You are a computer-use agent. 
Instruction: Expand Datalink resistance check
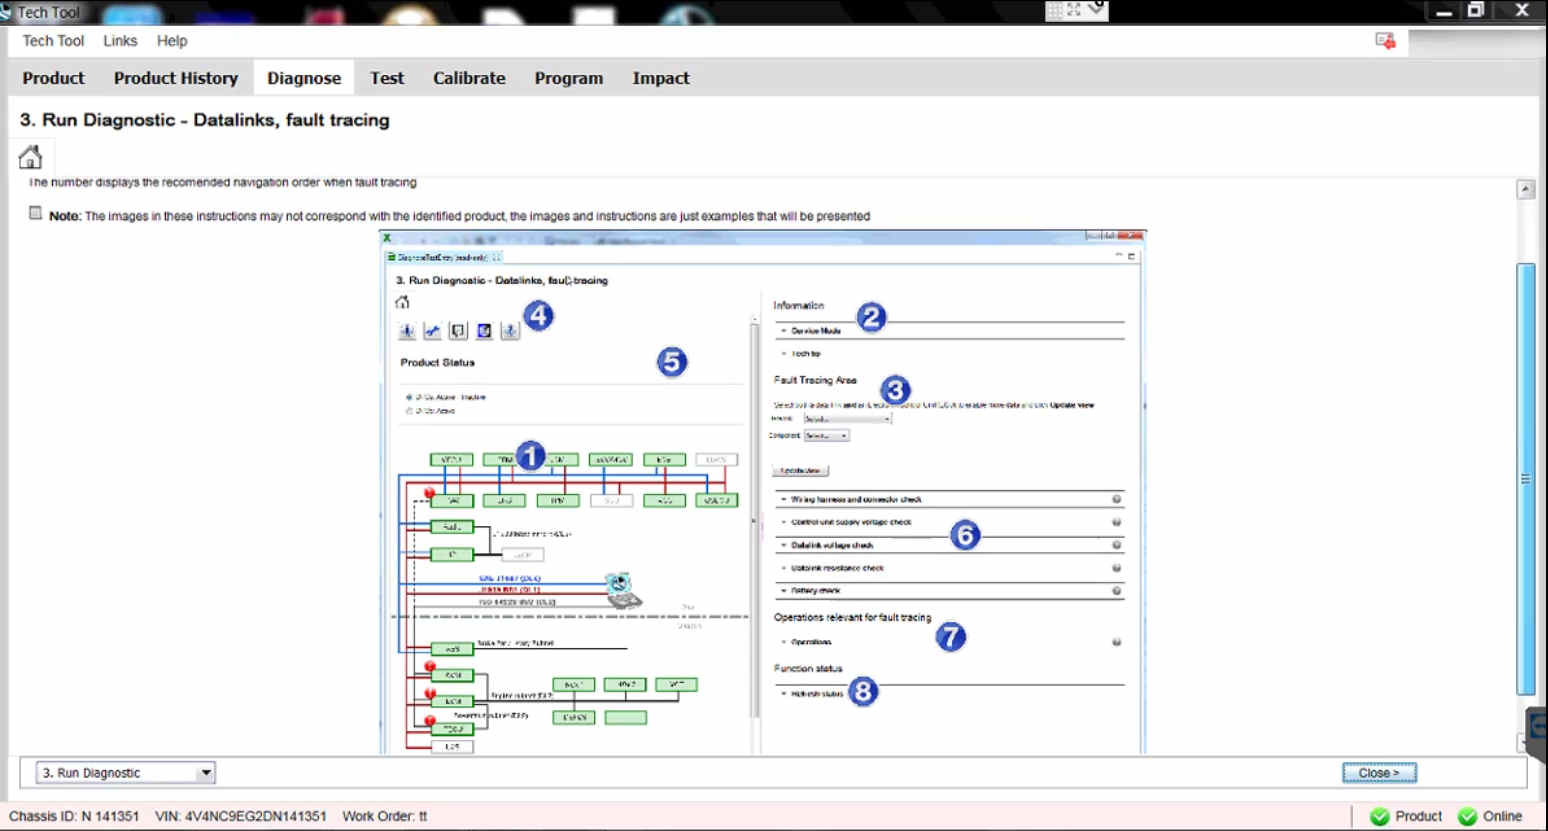(784, 568)
